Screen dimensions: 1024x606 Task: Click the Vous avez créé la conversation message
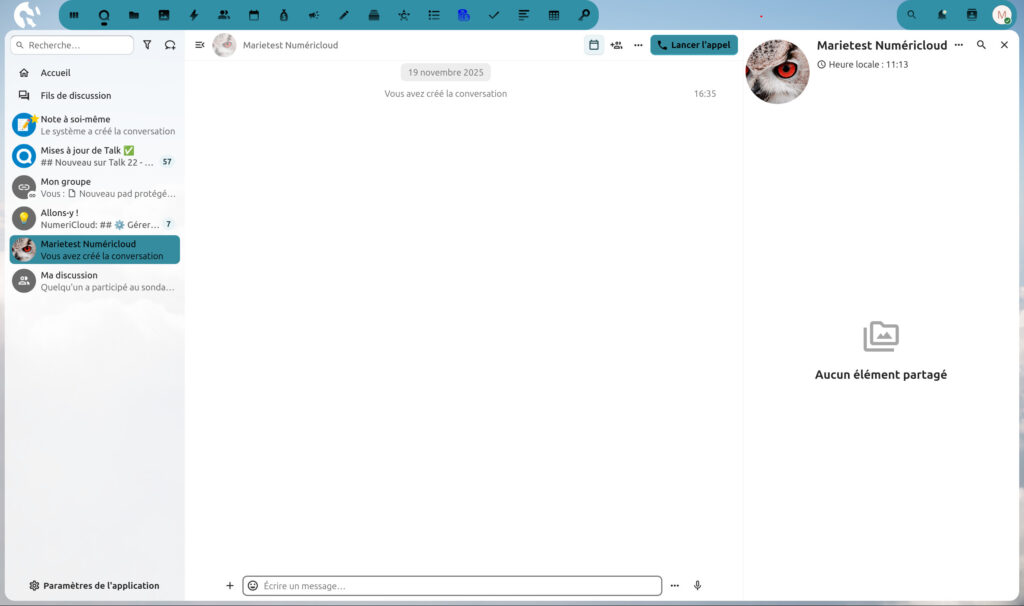[x=445, y=94]
